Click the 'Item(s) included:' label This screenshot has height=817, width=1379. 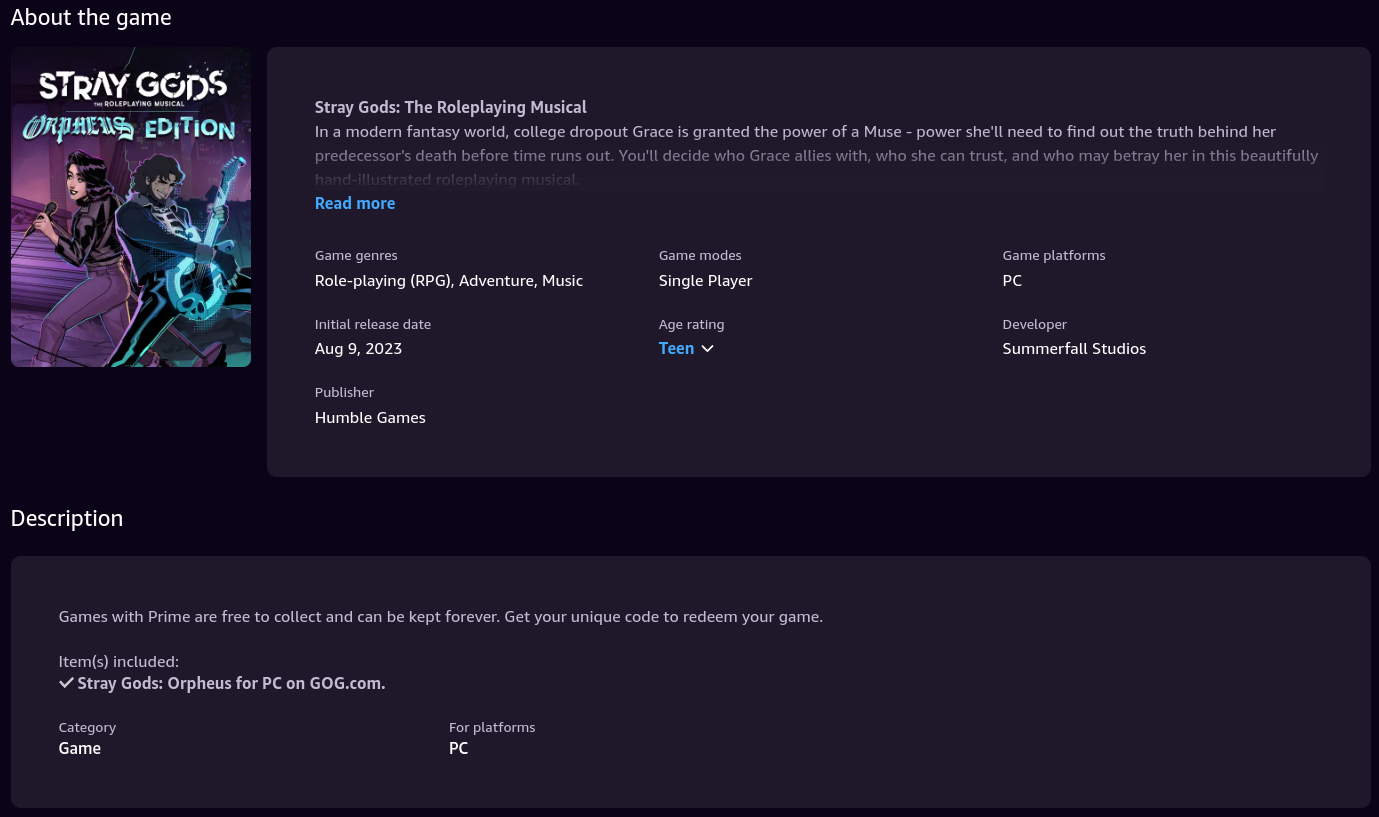(x=118, y=662)
